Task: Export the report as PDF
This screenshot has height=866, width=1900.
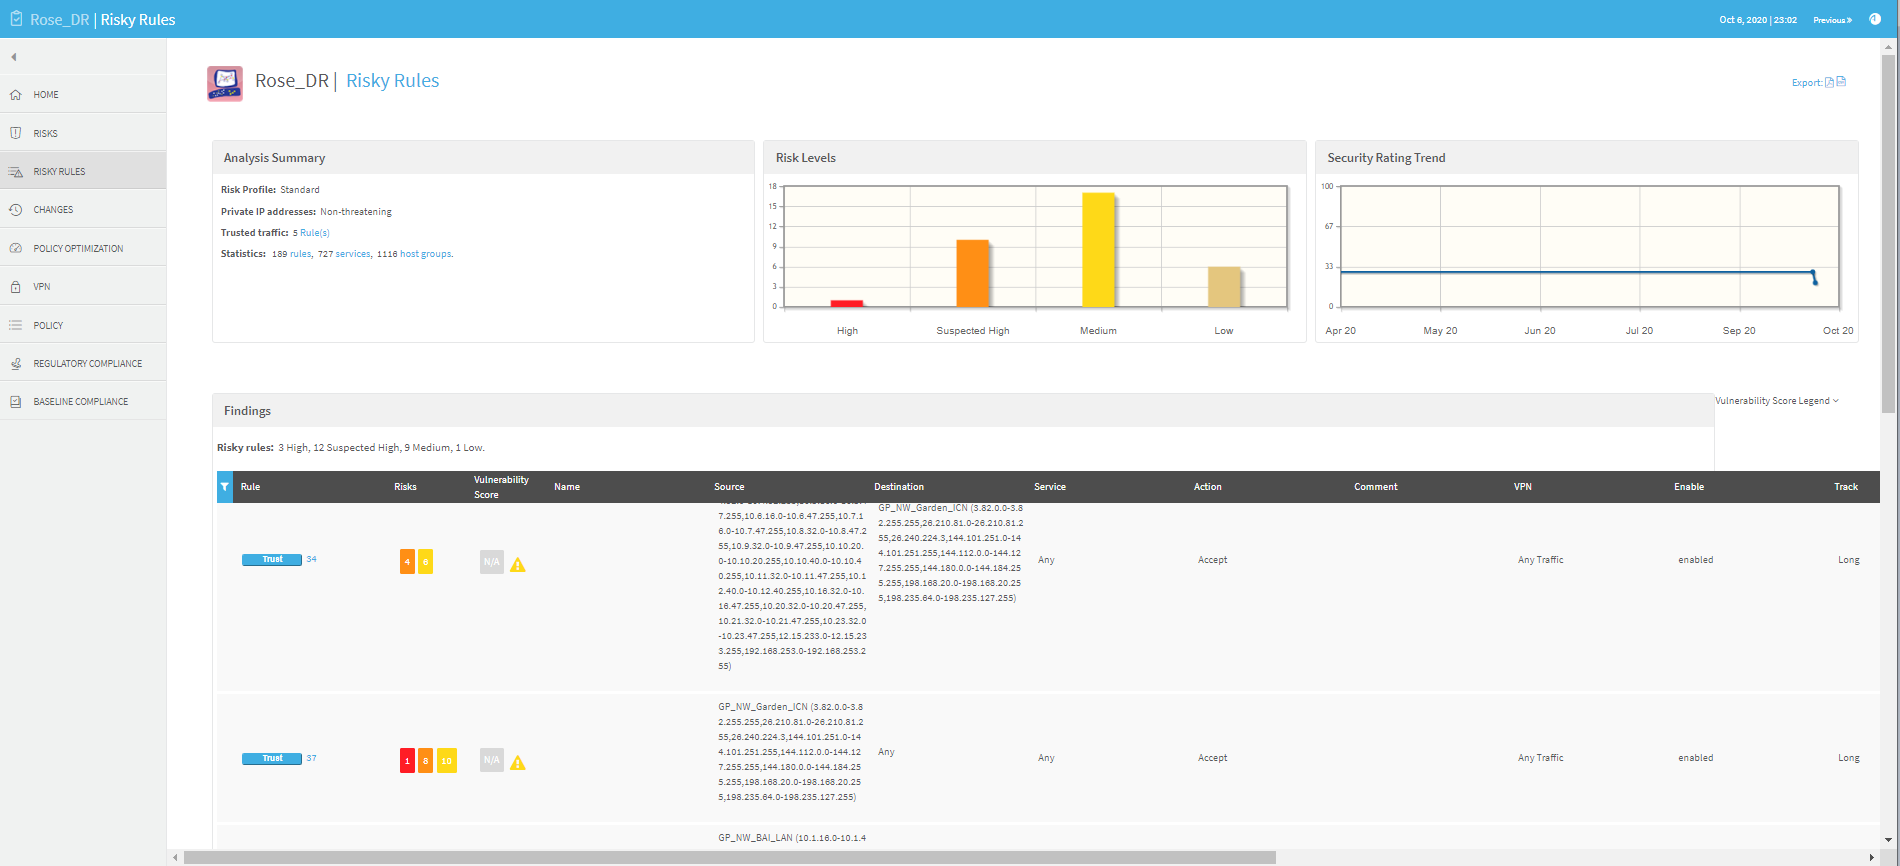Action: (1829, 83)
